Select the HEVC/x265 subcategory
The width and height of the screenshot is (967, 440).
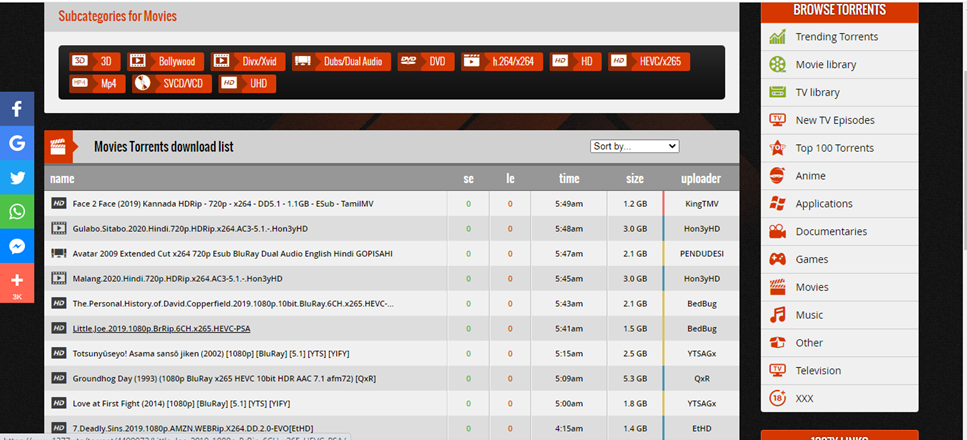648,62
